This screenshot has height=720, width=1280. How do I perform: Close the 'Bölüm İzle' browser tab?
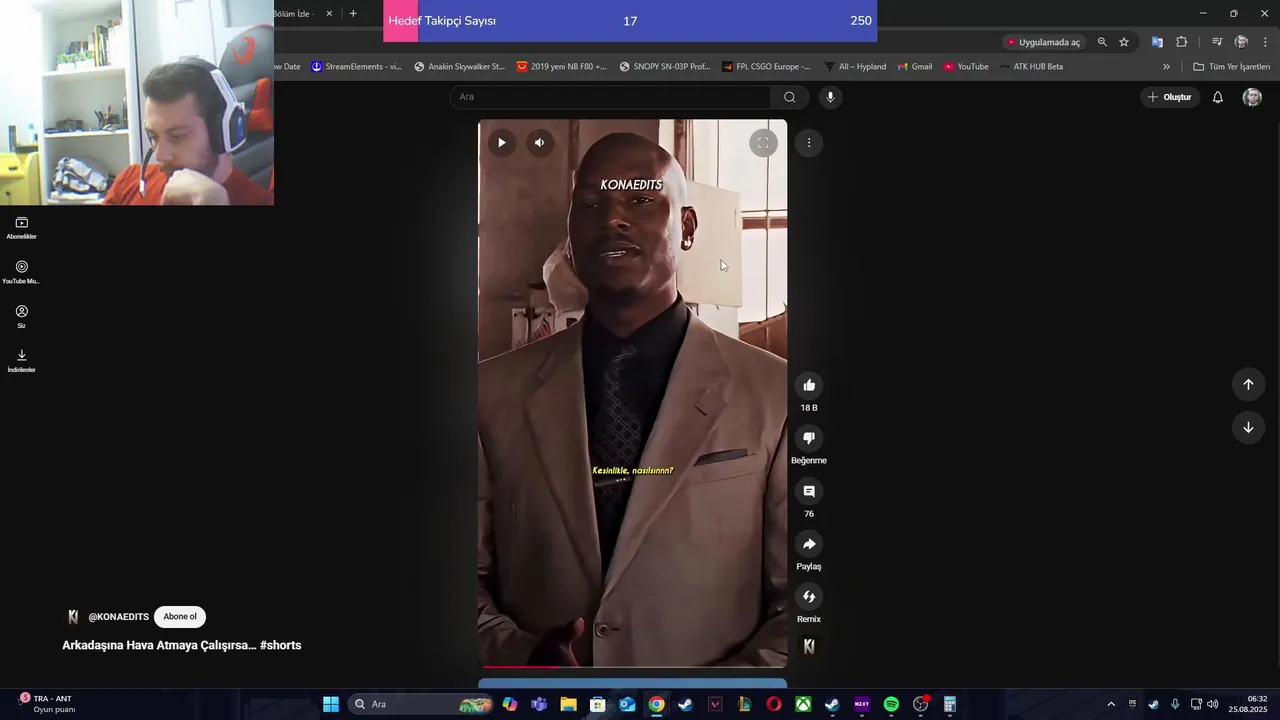[329, 14]
